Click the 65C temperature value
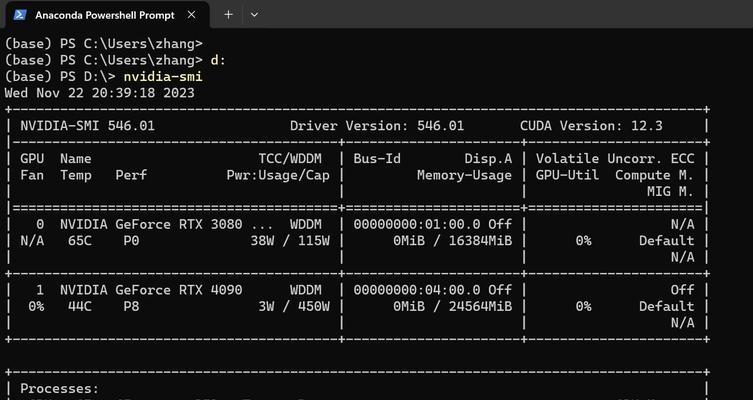 pyautogui.click(x=80, y=241)
